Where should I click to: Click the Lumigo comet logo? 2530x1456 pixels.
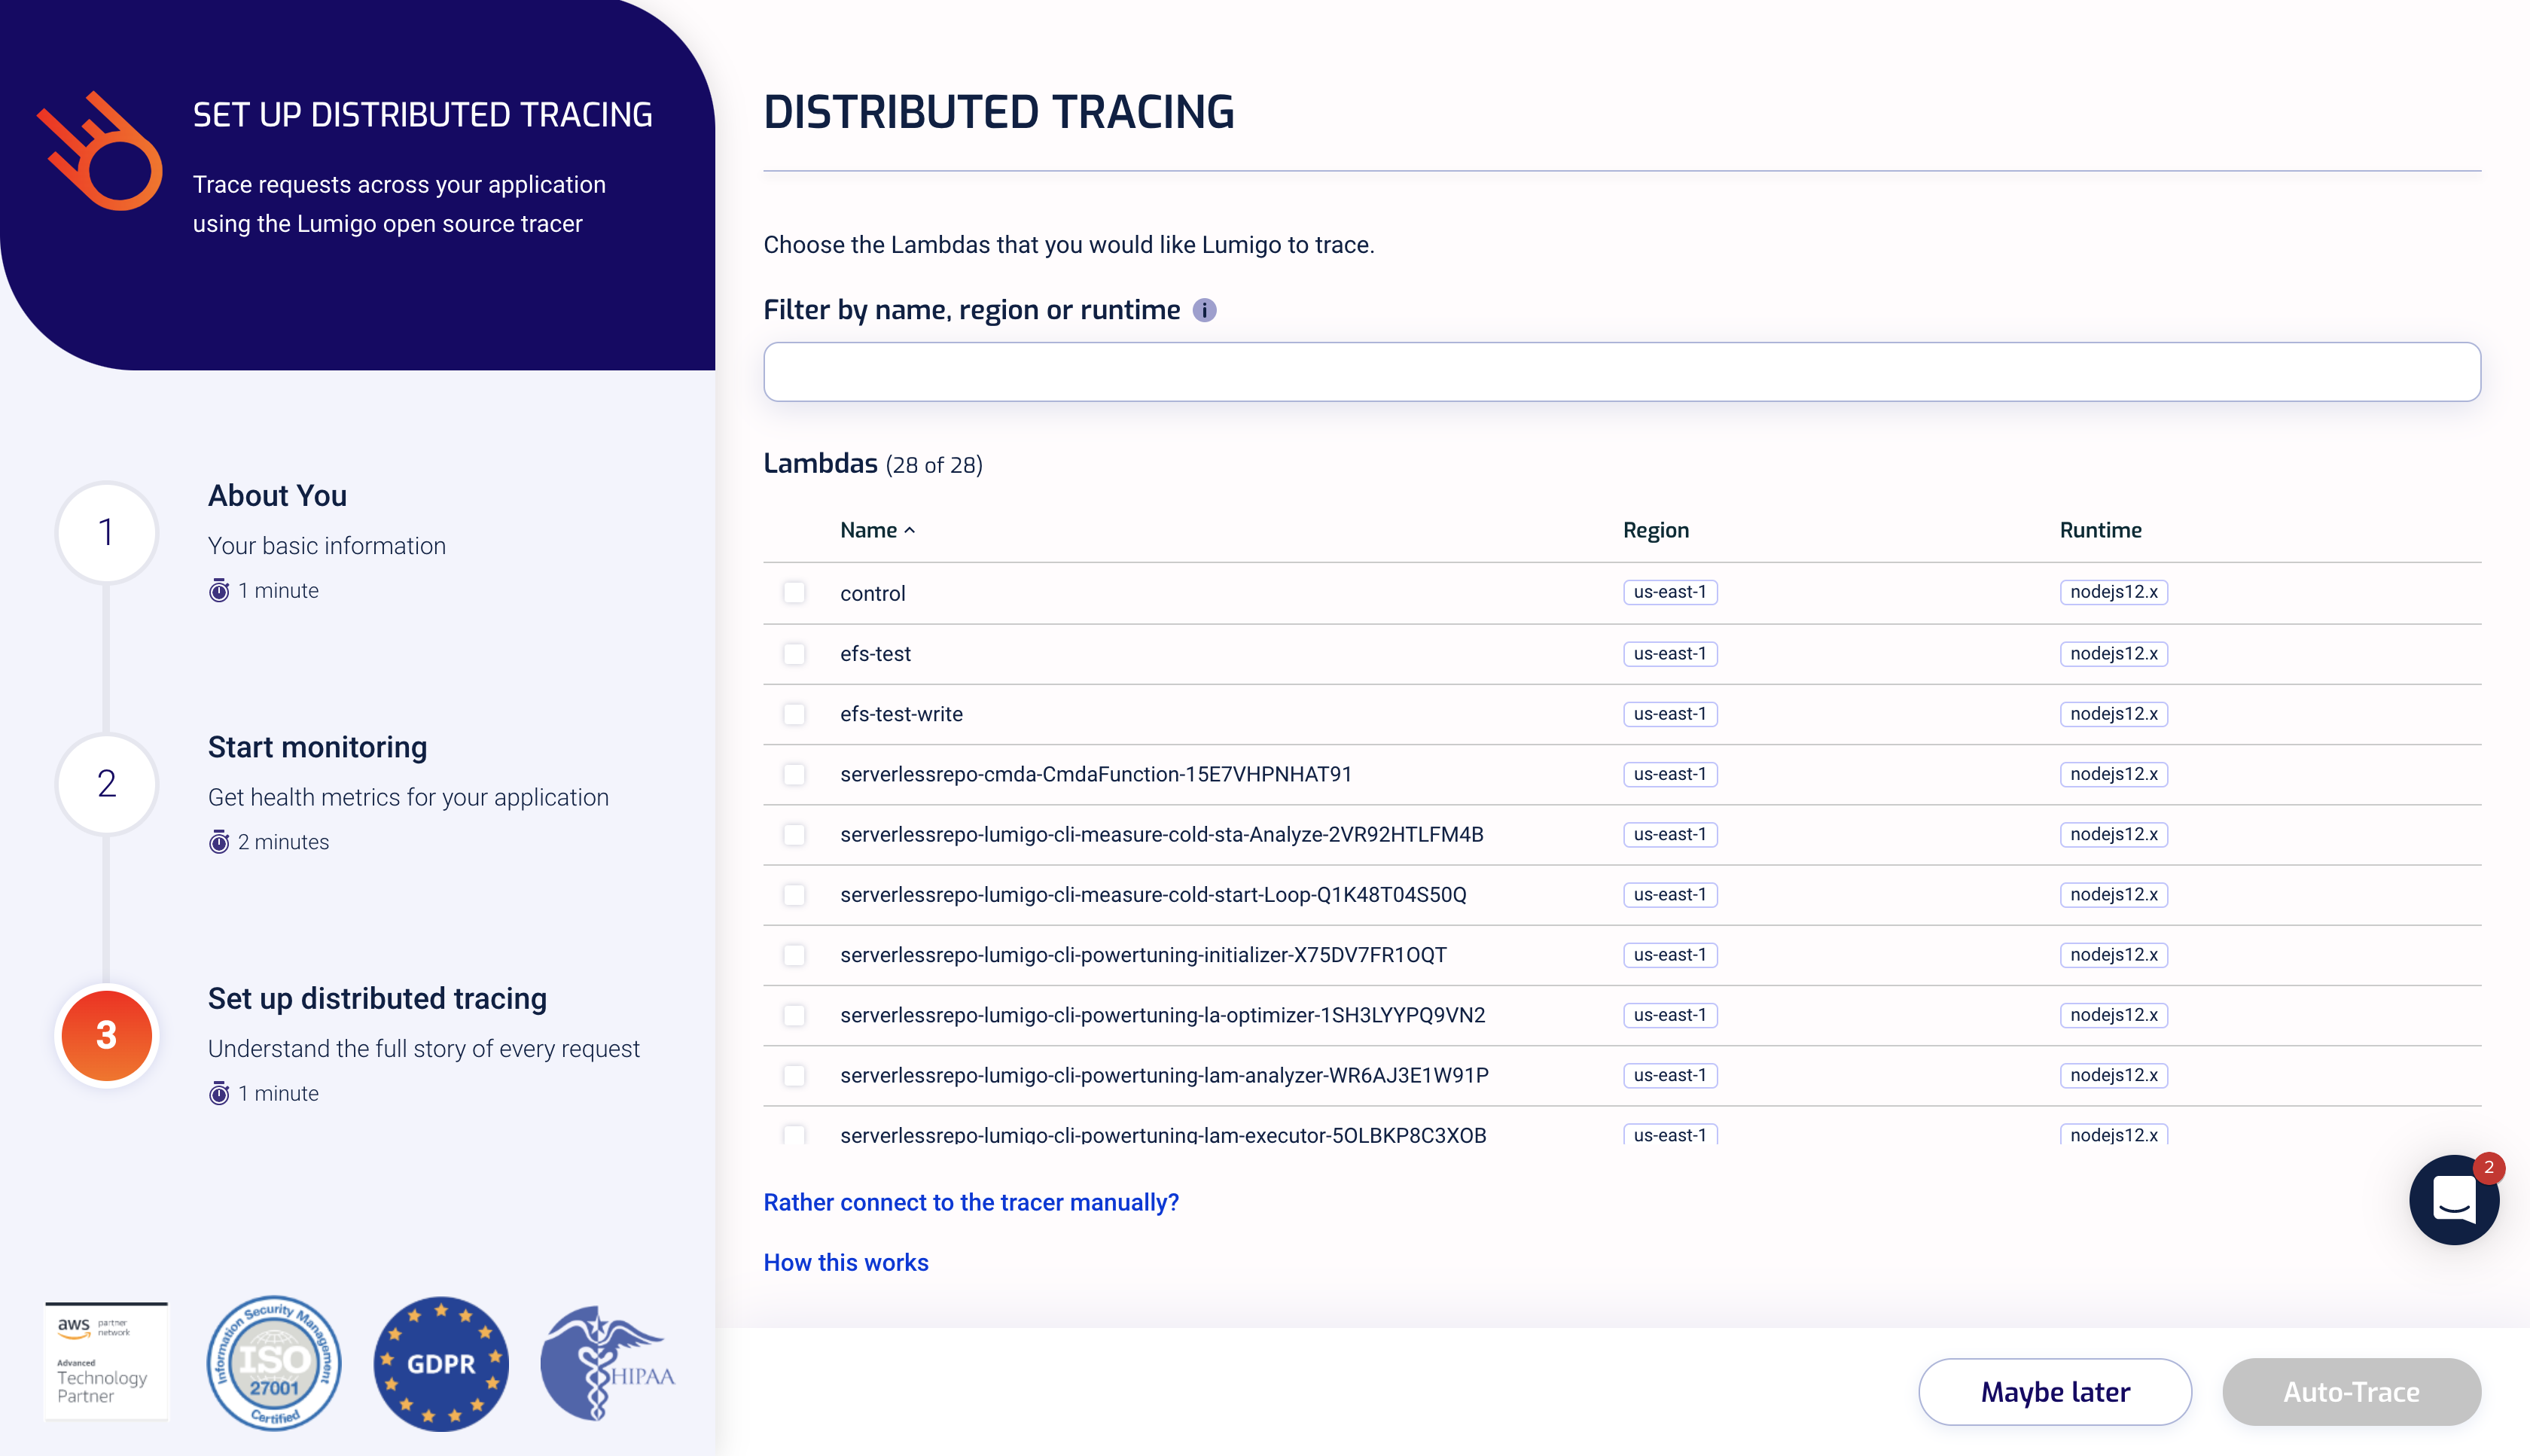click(x=100, y=151)
